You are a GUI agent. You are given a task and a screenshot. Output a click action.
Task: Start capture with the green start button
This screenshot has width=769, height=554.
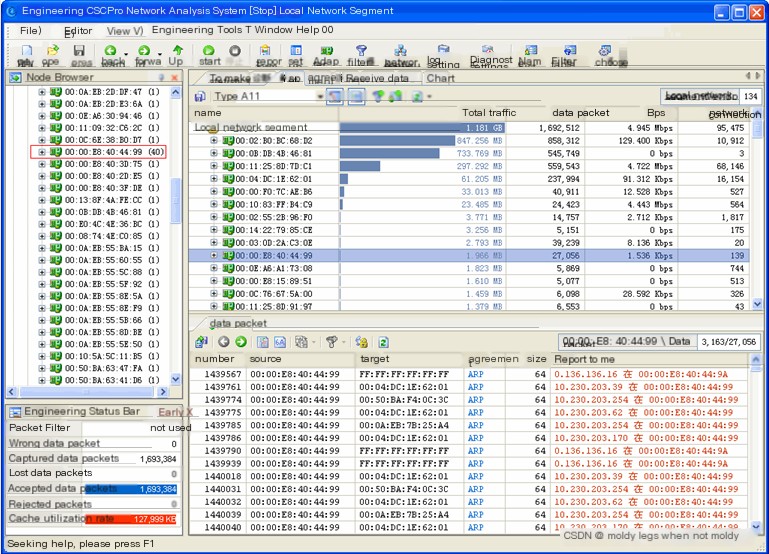click(208, 50)
